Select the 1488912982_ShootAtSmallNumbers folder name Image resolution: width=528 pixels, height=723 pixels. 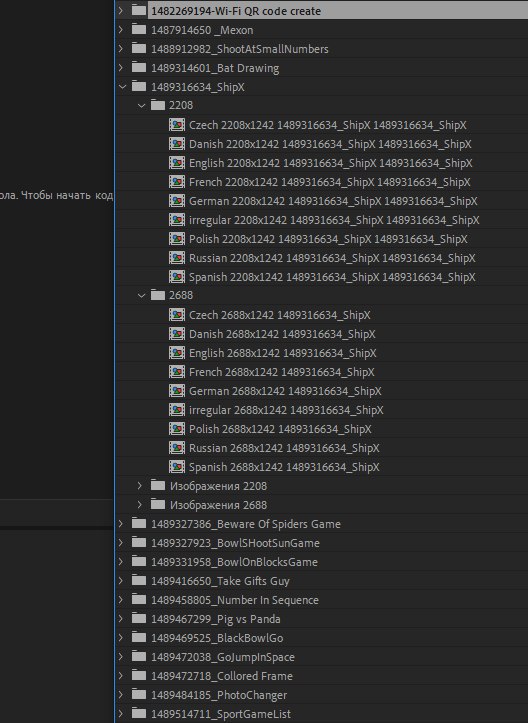coord(240,49)
